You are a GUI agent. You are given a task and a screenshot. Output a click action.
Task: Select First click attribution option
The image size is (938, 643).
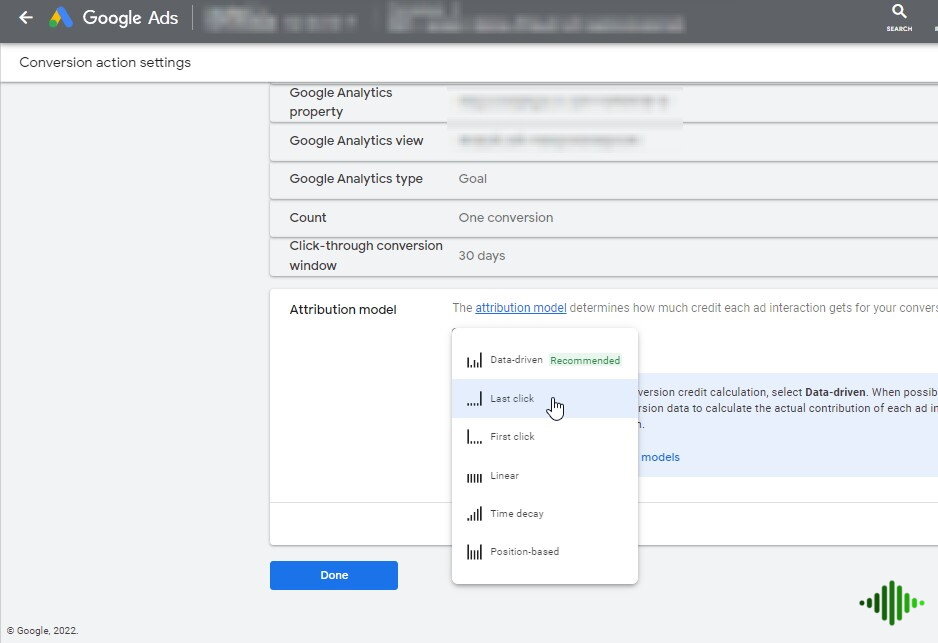544,437
